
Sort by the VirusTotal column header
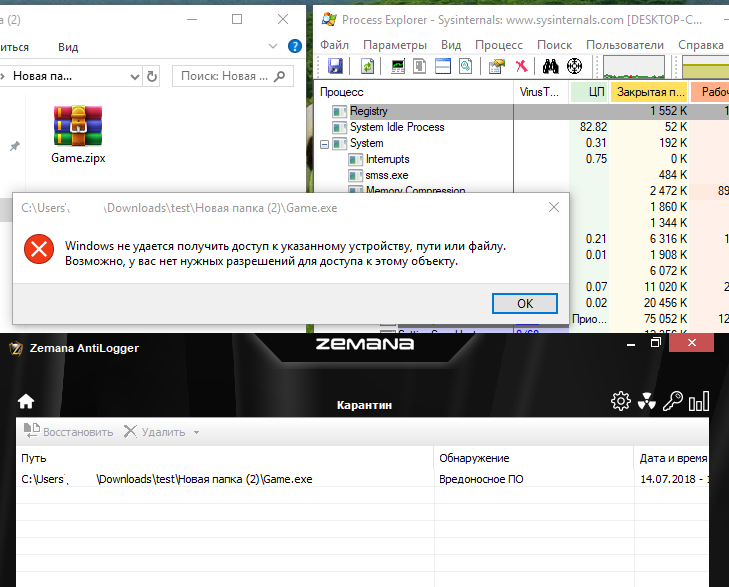pos(541,92)
